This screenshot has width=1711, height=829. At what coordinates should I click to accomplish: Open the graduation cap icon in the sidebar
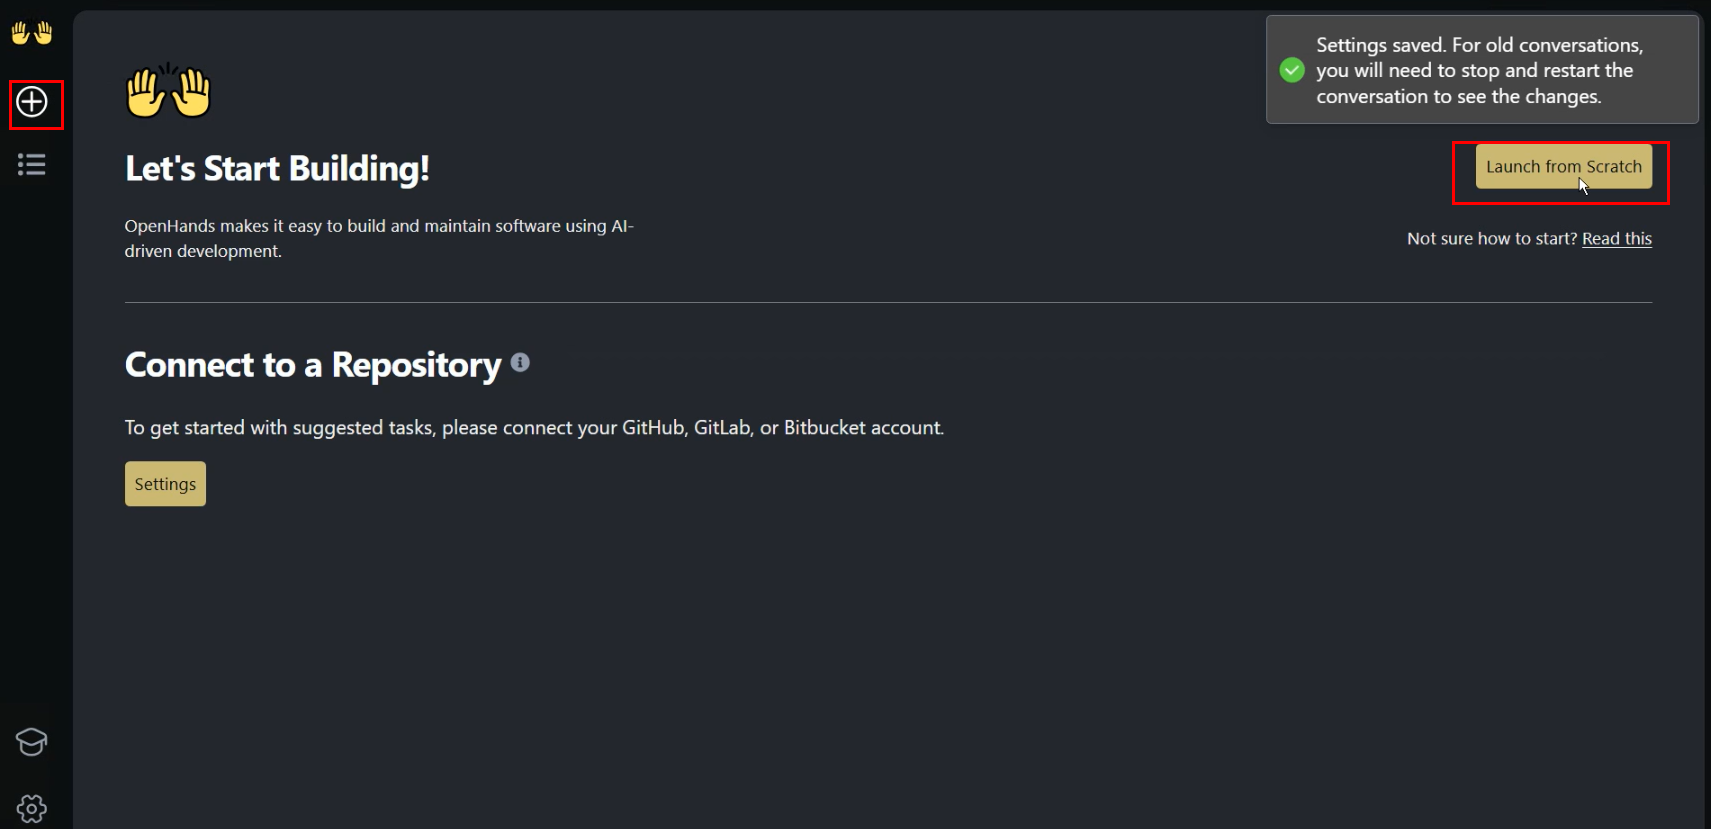32,742
